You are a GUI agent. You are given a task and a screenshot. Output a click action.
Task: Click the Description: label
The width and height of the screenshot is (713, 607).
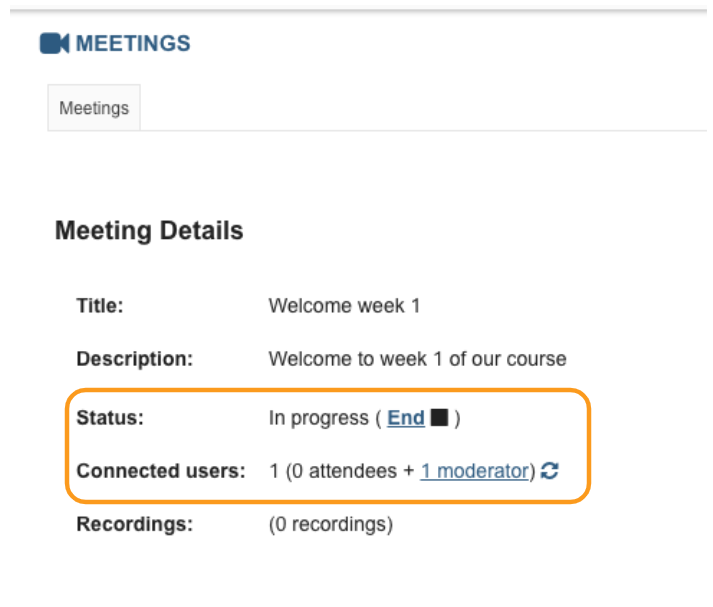click(x=135, y=359)
